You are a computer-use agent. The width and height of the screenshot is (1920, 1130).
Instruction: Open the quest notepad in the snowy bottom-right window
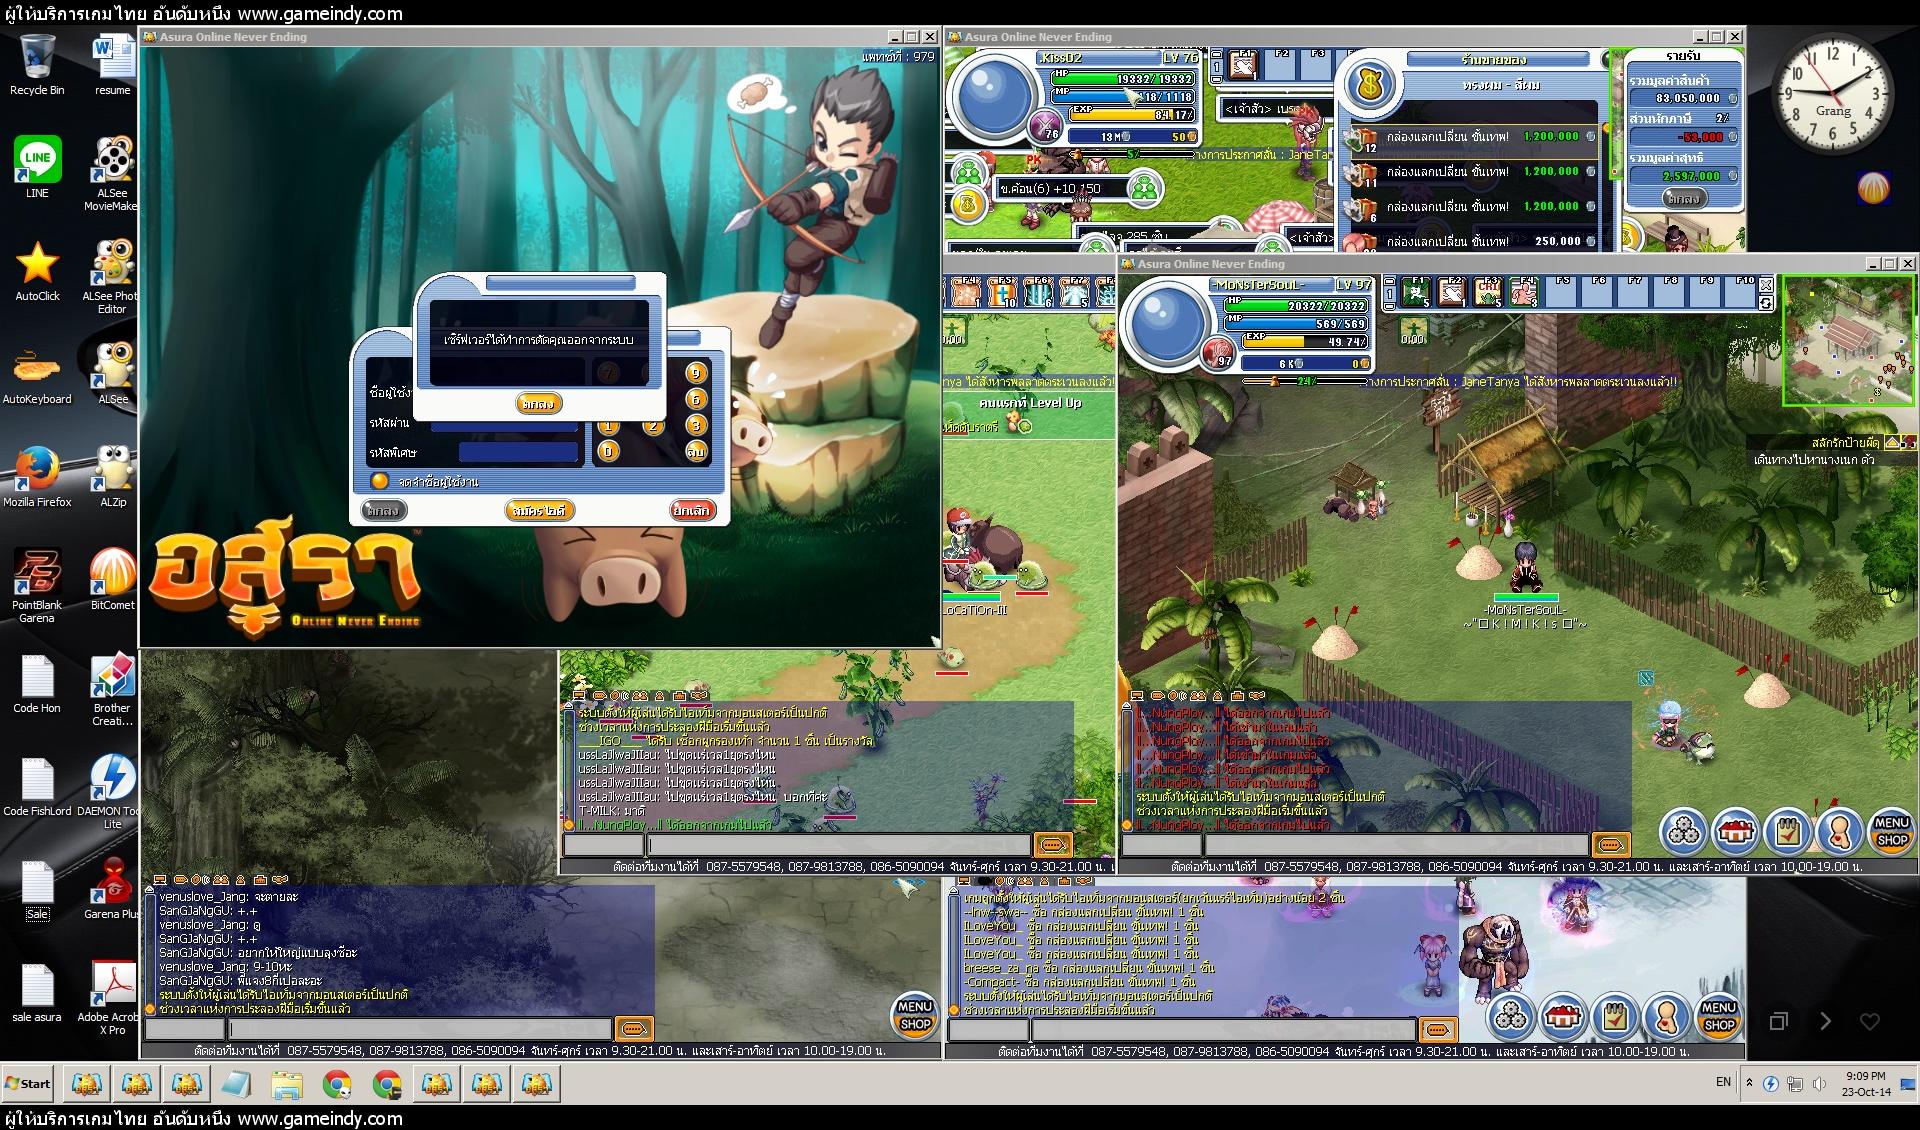coord(1614,1017)
